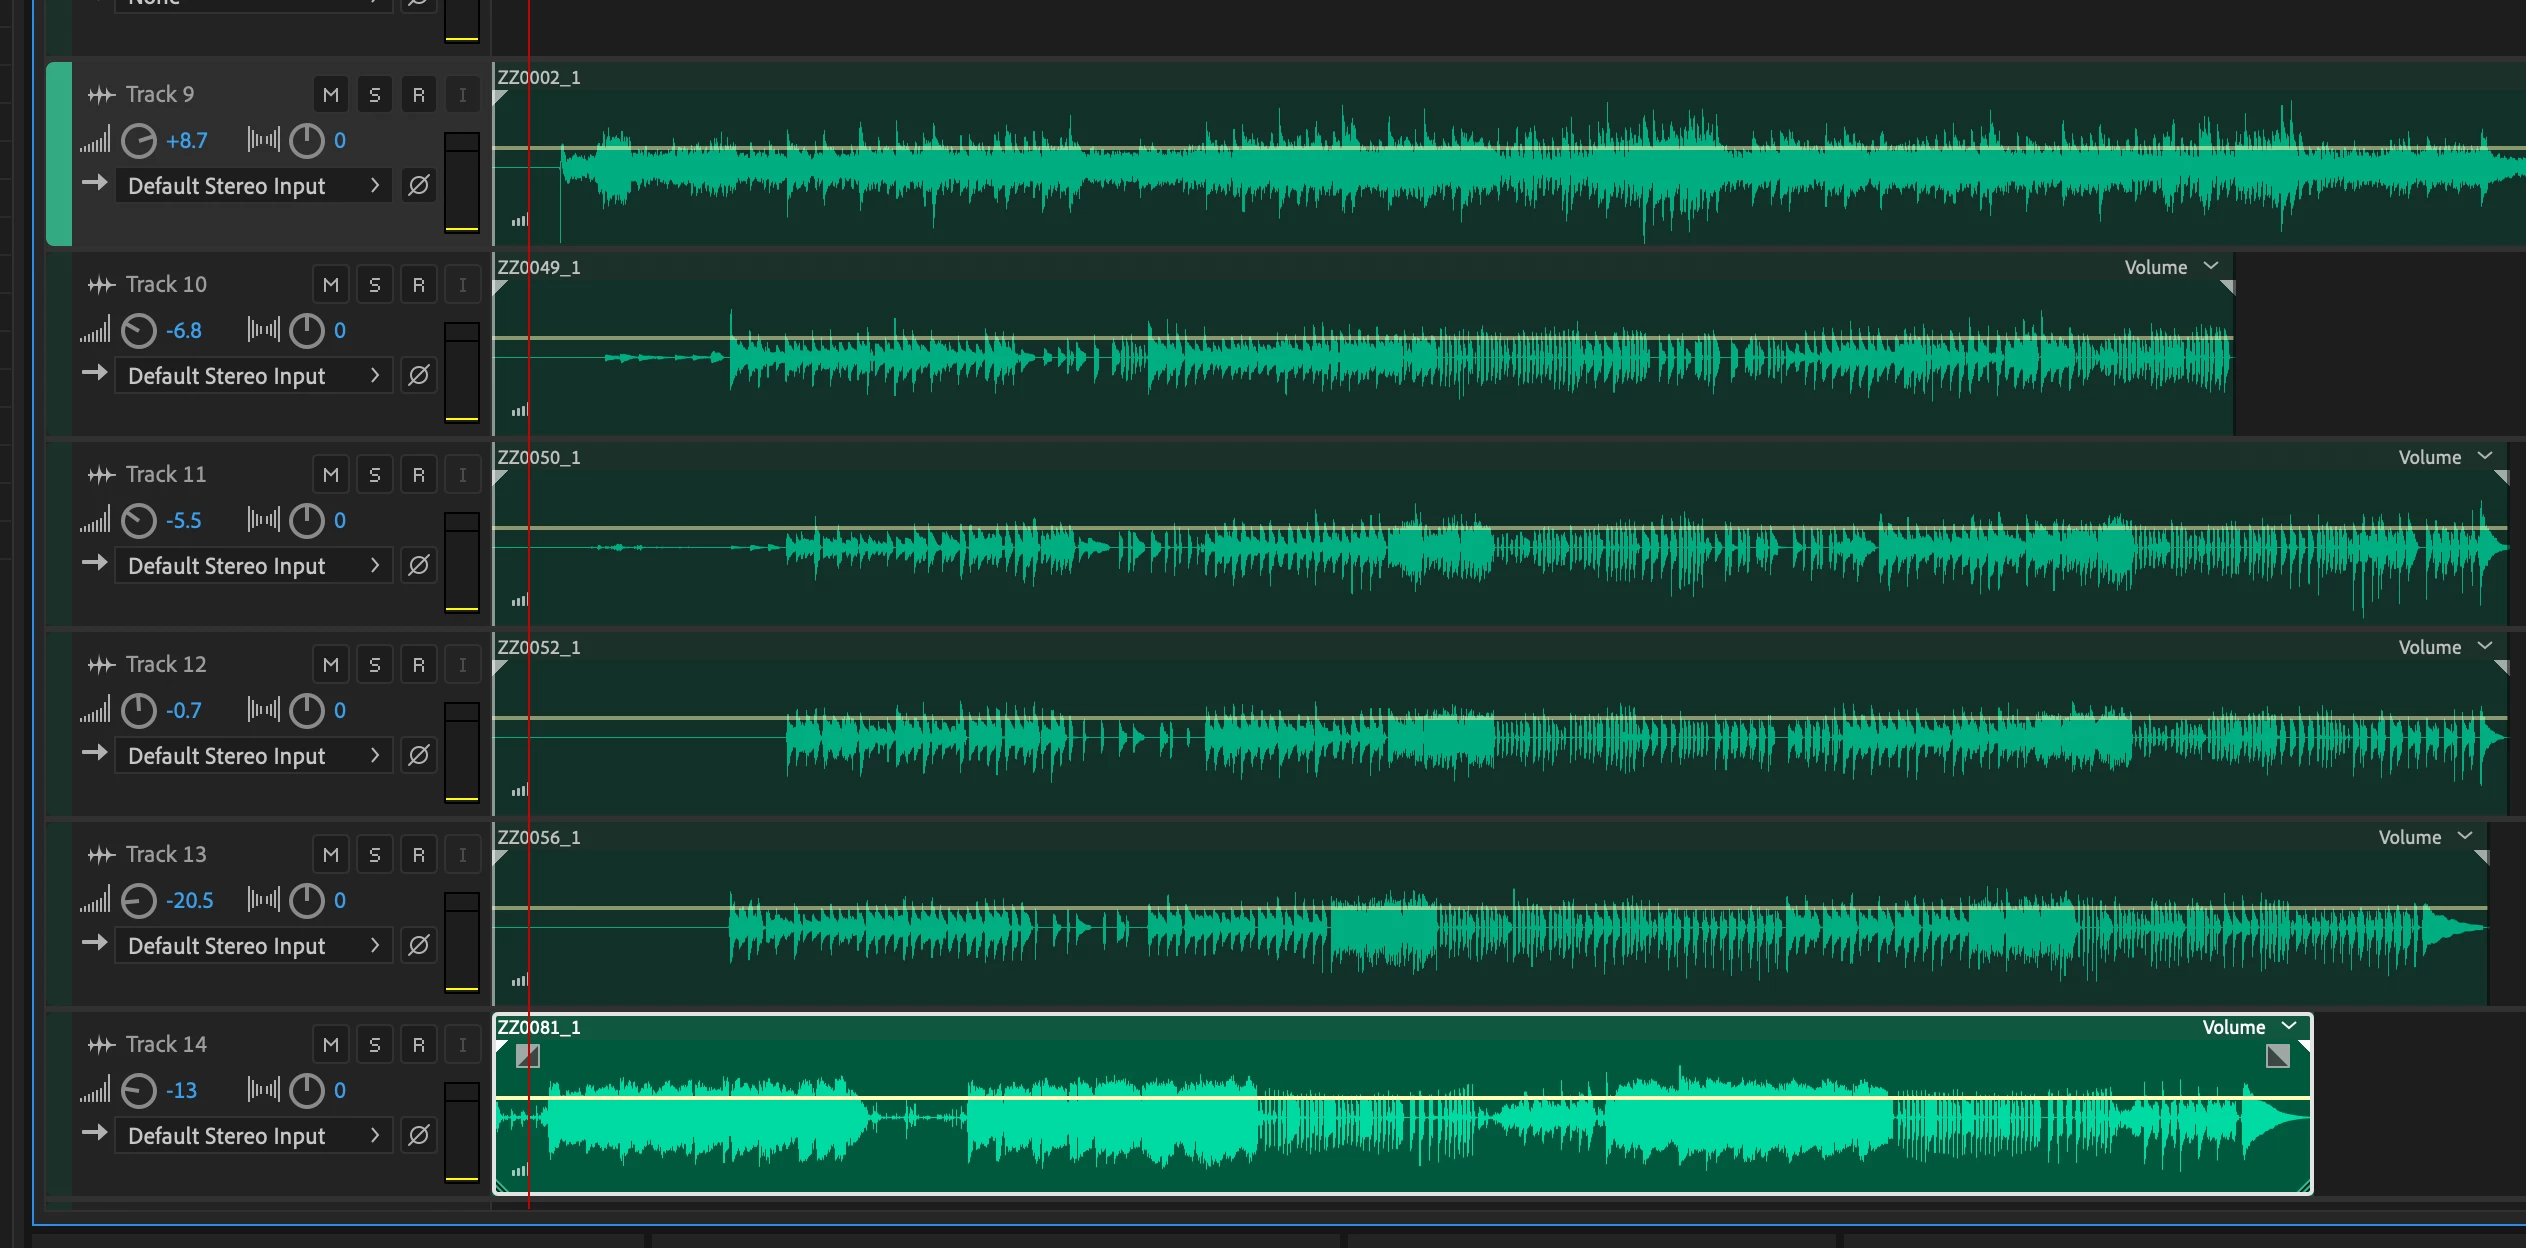Click the Track 10 waveform icon beside its name
This screenshot has width=2526, height=1248.
(101, 285)
